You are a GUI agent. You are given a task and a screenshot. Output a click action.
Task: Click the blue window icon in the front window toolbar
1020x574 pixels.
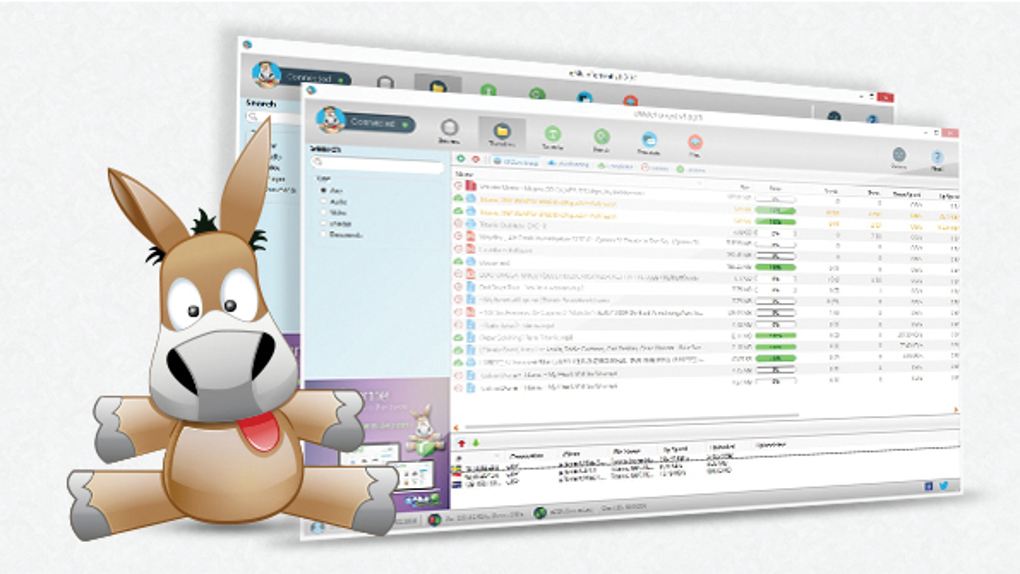point(649,140)
